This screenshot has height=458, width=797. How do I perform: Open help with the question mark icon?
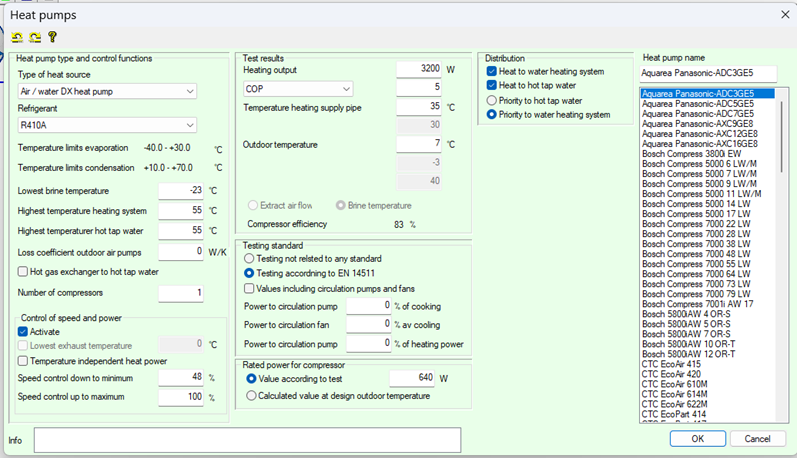coord(52,38)
